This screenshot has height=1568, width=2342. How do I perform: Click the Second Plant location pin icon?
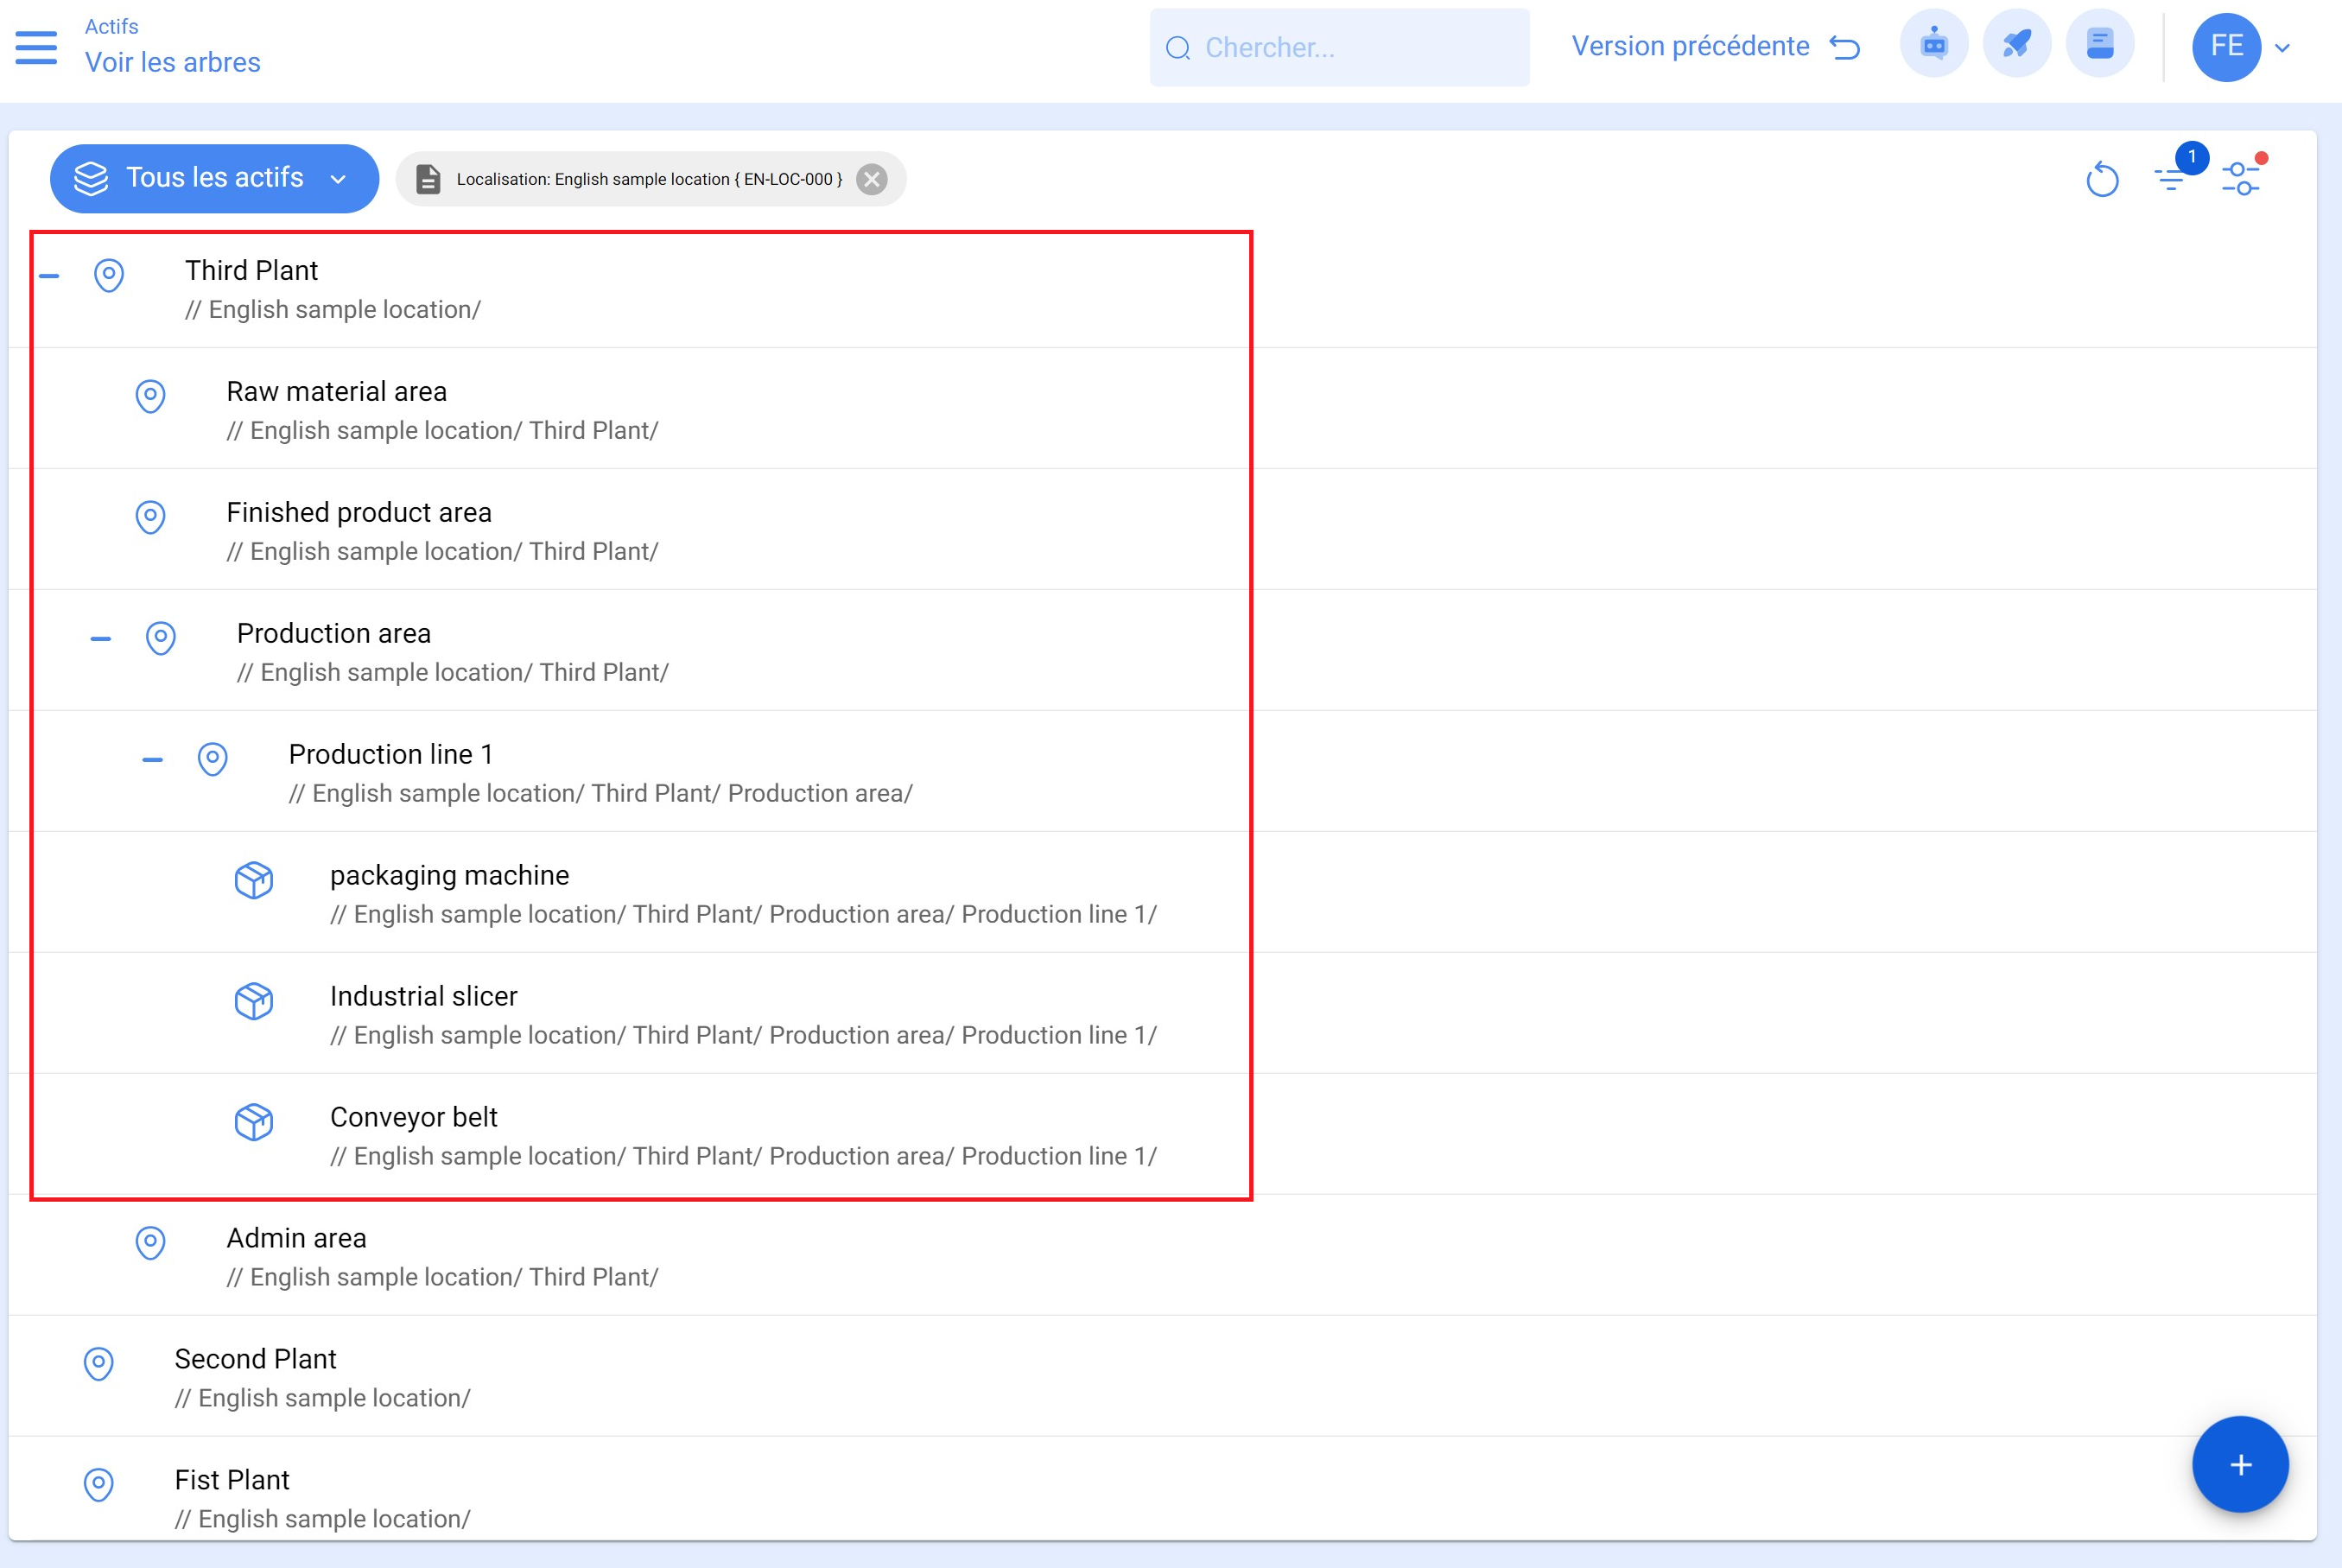[x=98, y=1363]
